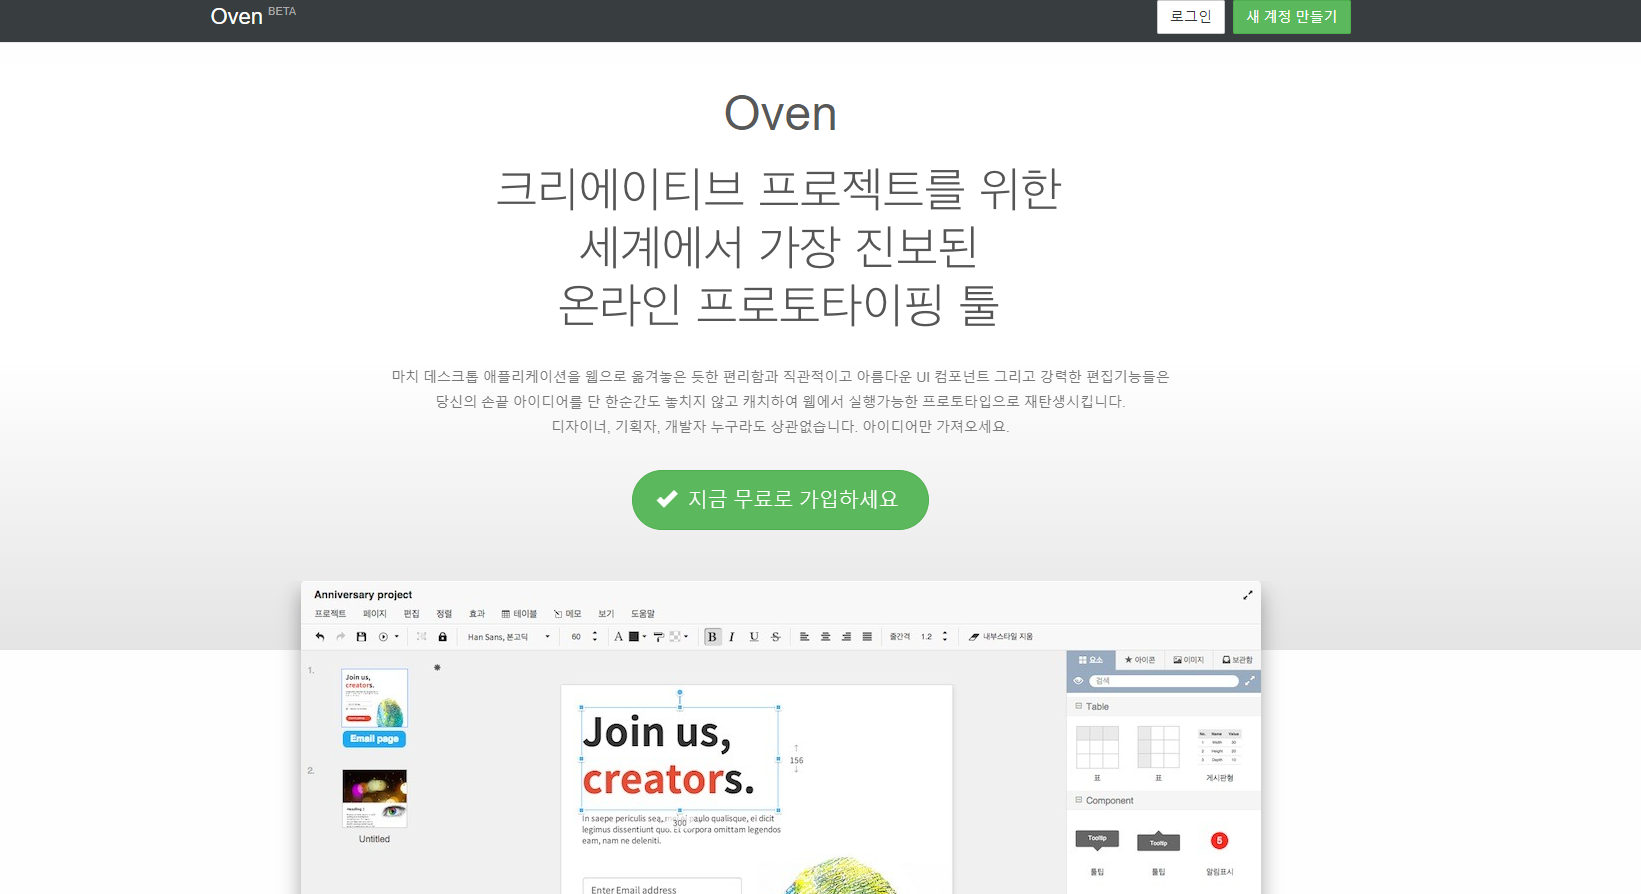Open dropdown arrow next to black swatch

click(x=644, y=637)
